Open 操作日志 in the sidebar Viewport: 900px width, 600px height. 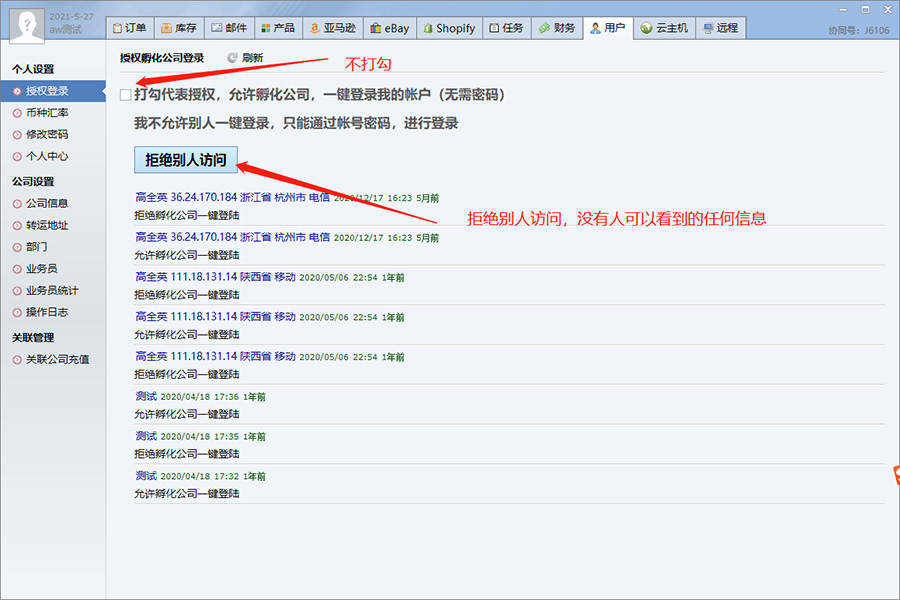[x=47, y=312]
